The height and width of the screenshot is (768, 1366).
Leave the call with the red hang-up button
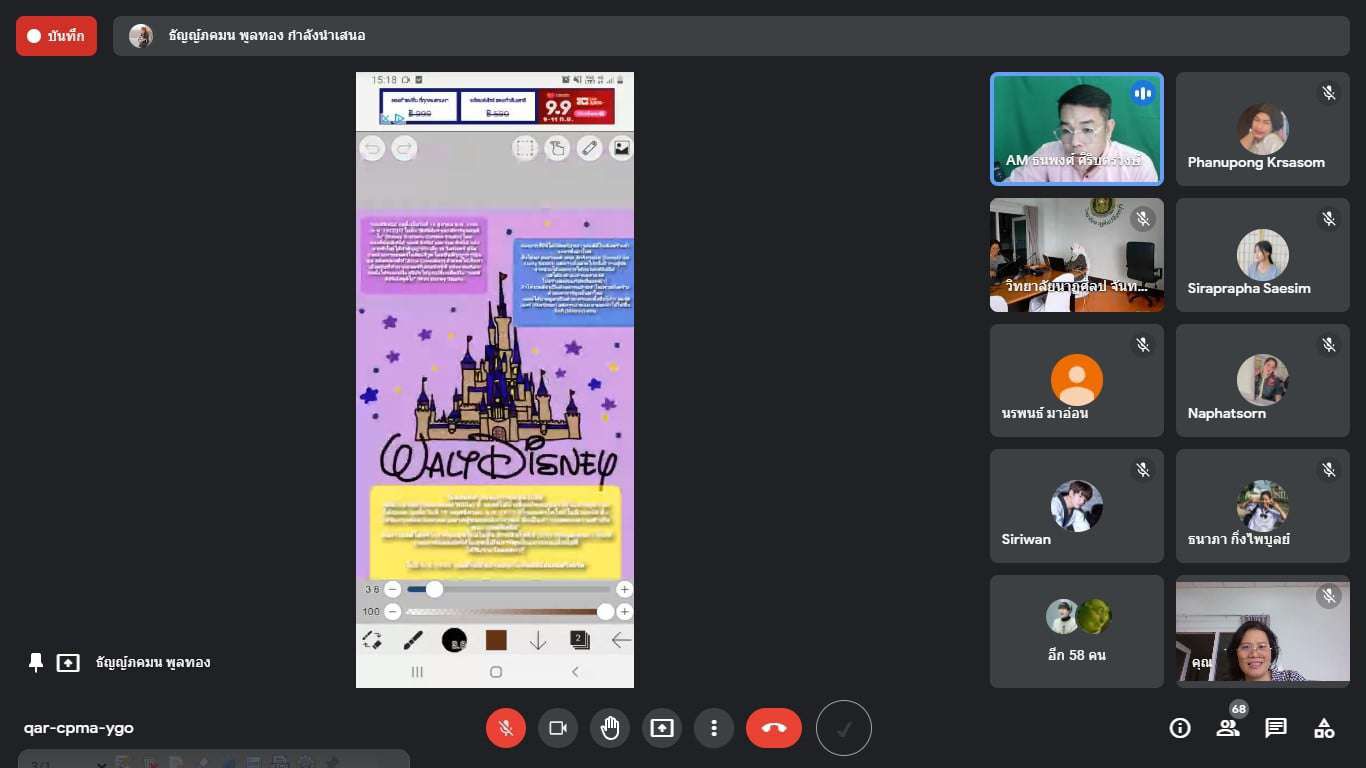click(x=773, y=728)
